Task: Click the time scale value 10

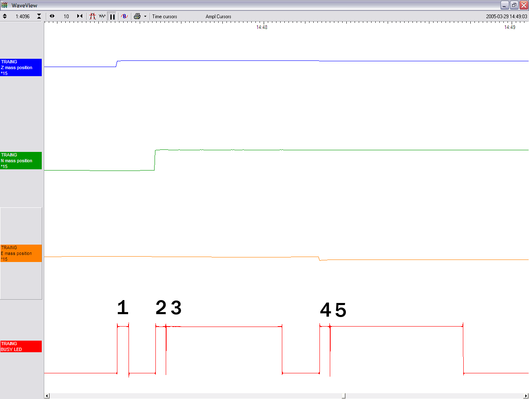Action: [x=66, y=17]
